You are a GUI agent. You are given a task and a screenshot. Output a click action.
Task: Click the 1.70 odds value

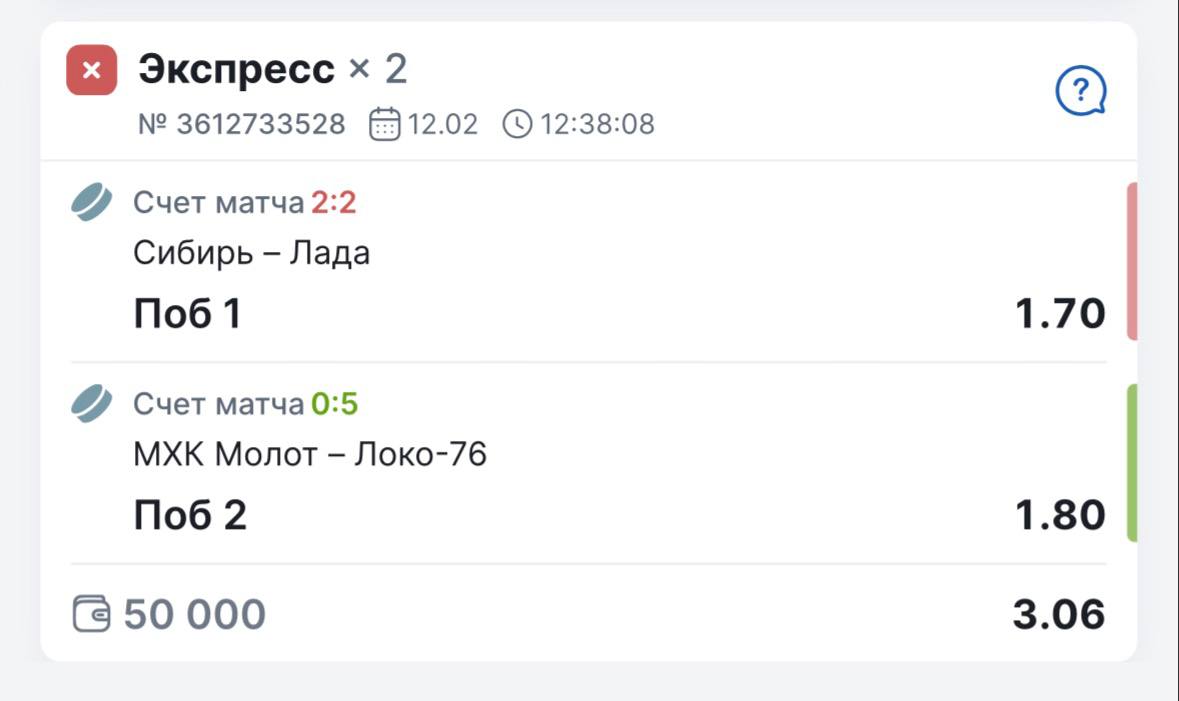[1060, 315]
